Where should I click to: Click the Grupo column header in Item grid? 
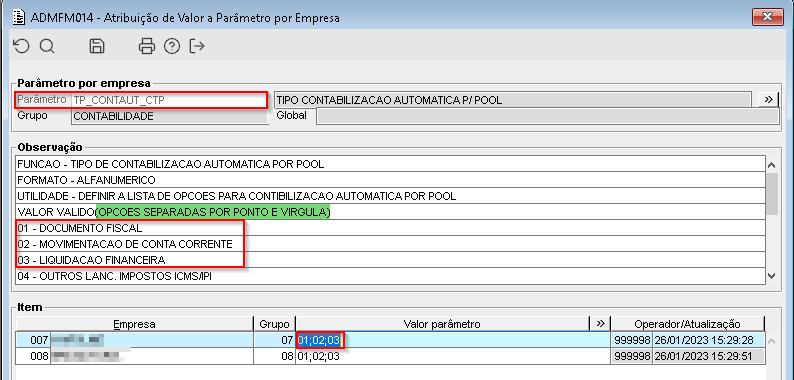[274, 324]
